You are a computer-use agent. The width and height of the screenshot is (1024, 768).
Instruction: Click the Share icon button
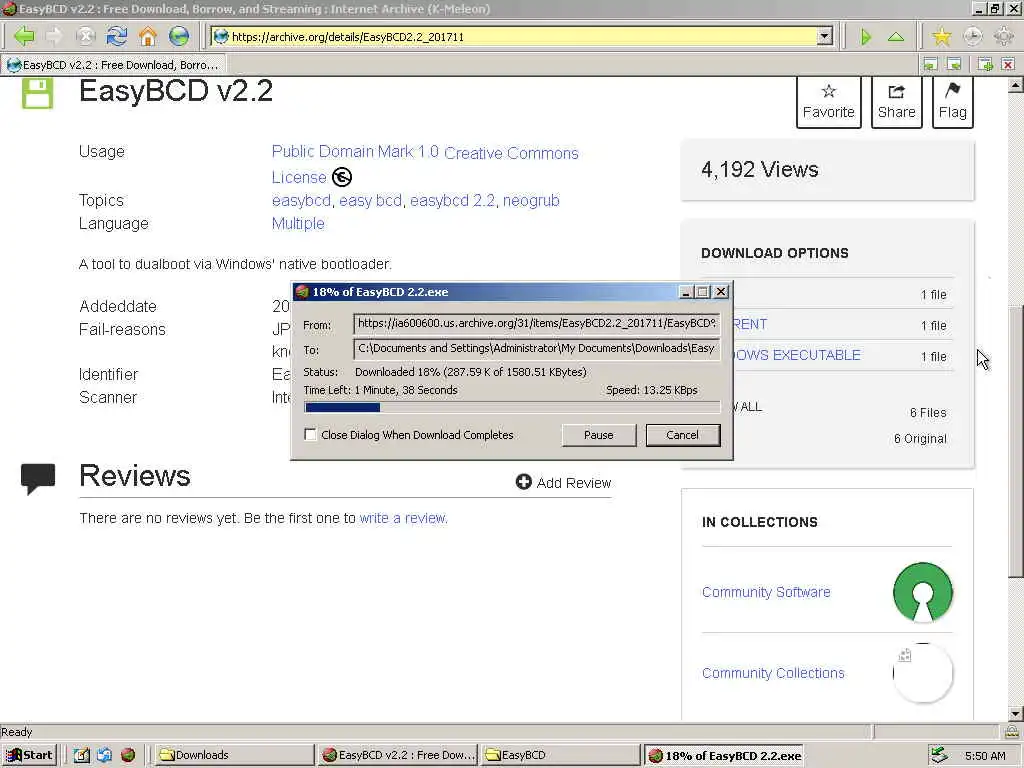[x=897, y=101]
